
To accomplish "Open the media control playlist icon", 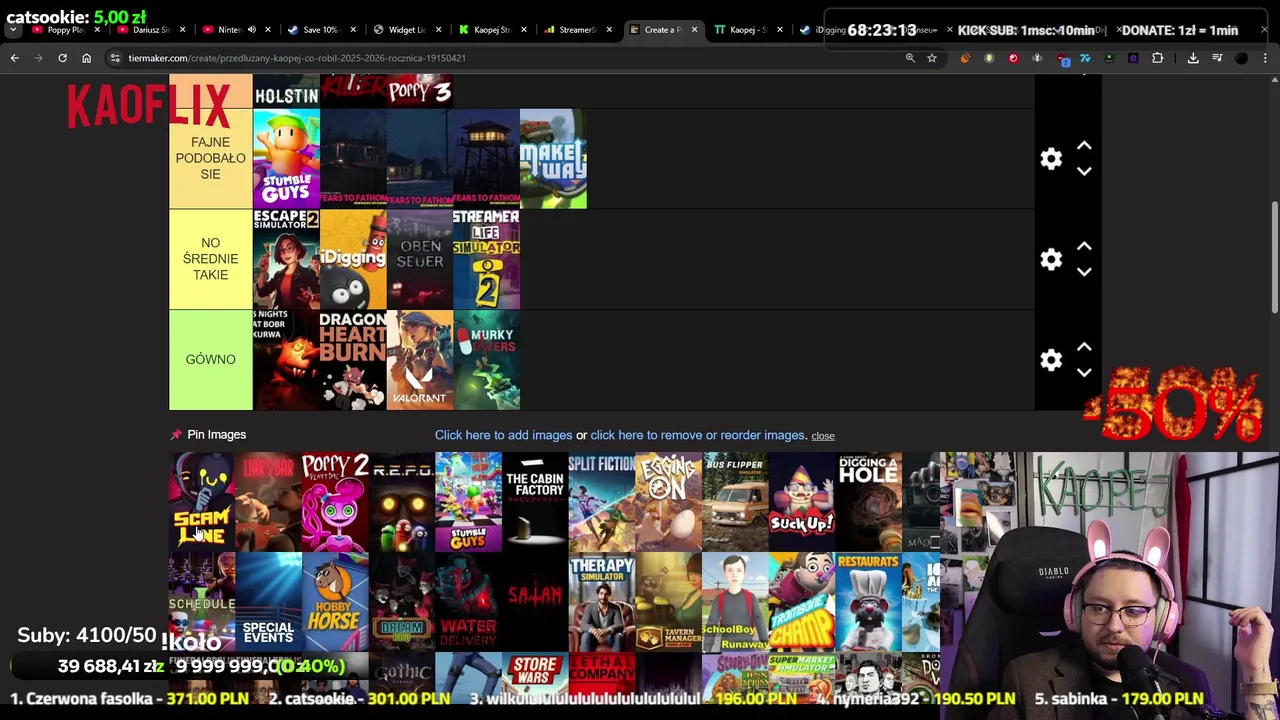I will point(1217,58).
